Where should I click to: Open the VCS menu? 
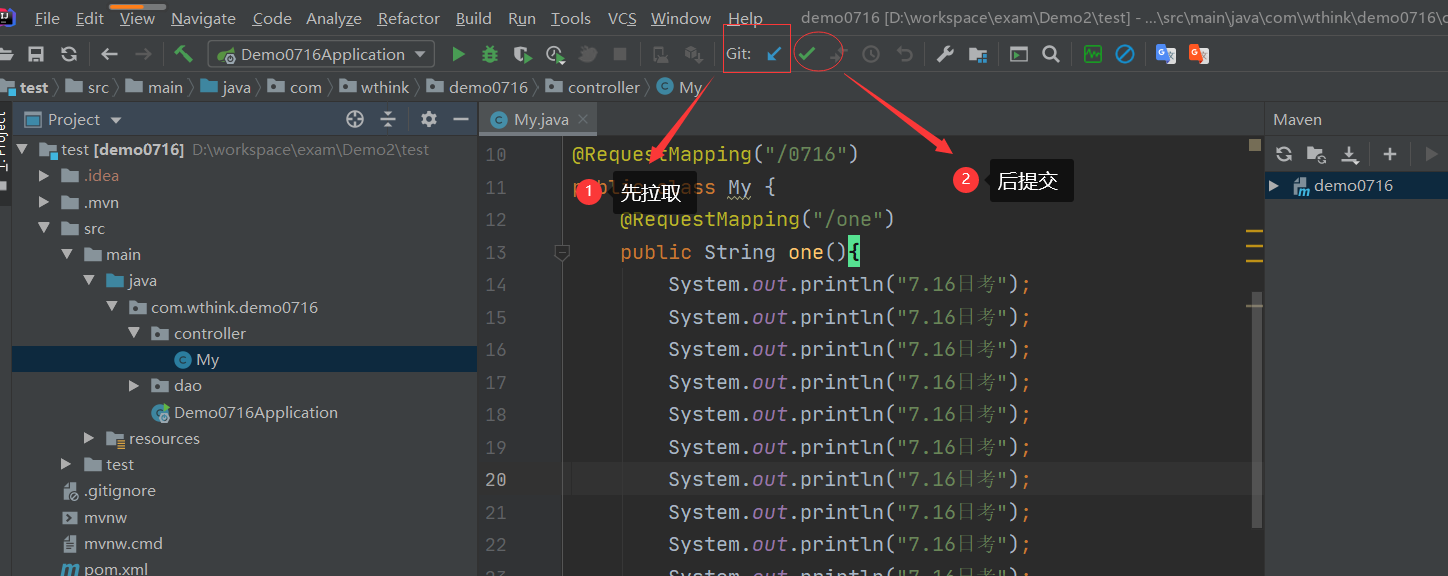[622, 18]
